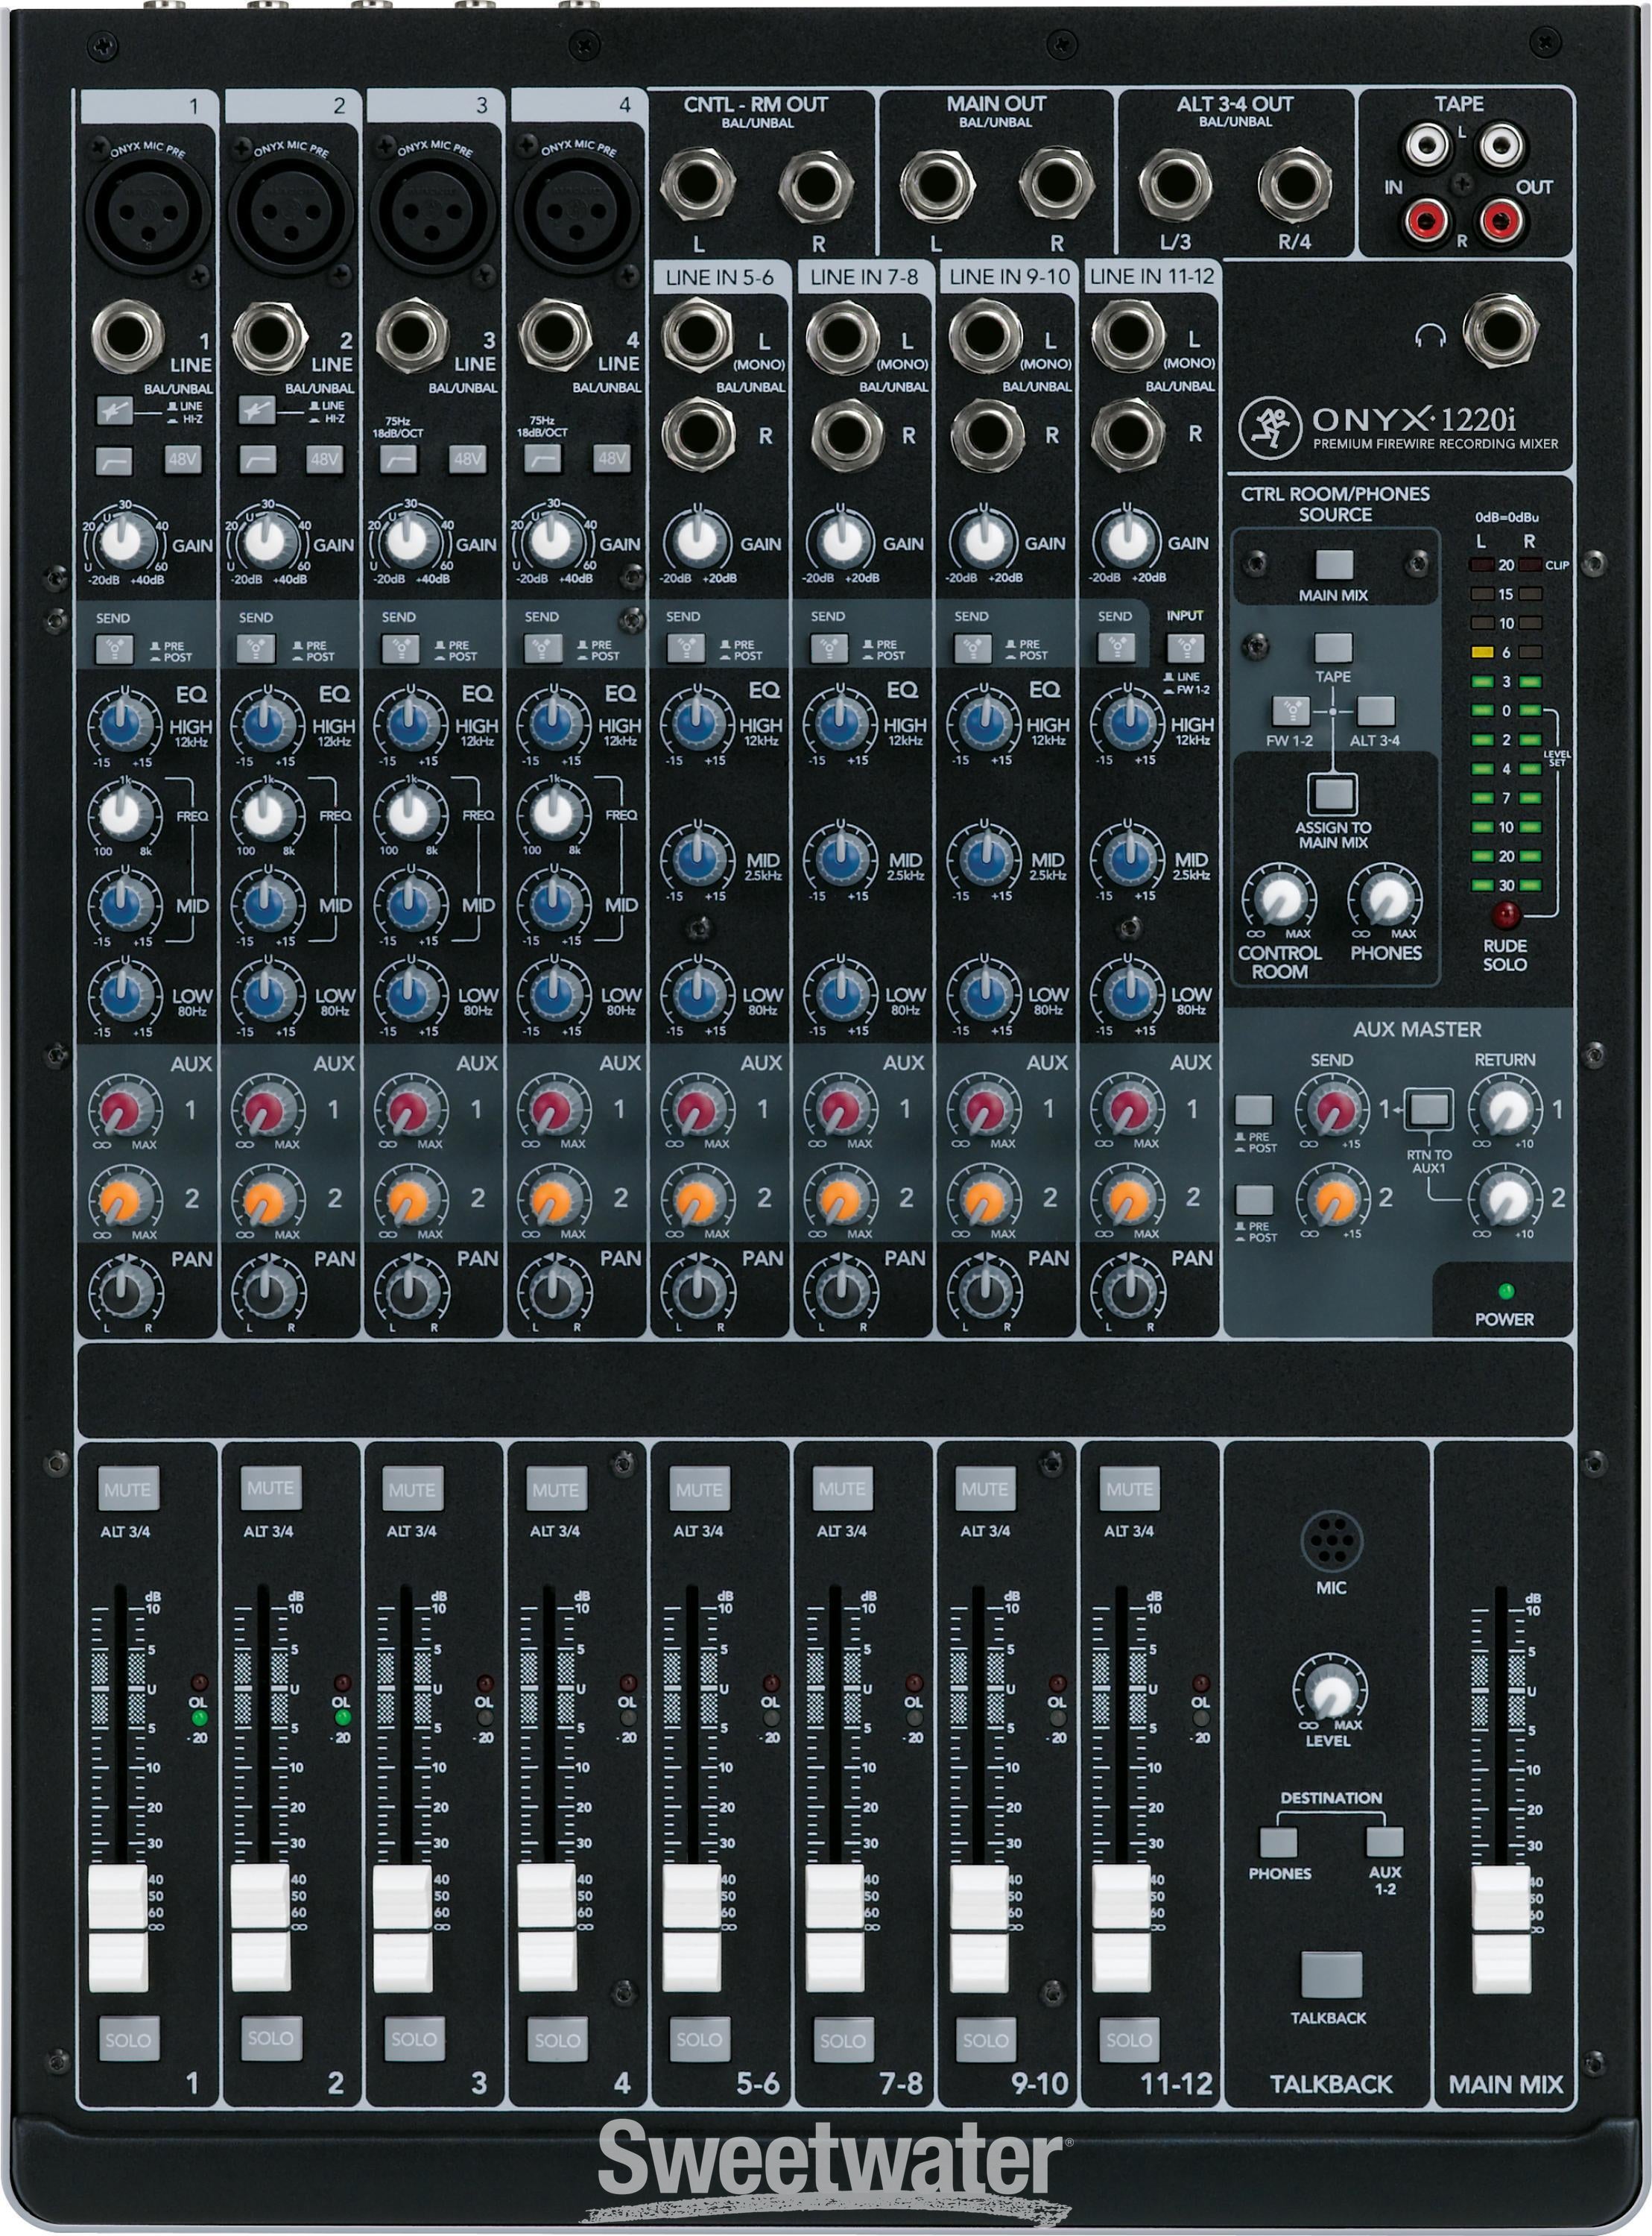Solo channel 2
Viewport: 1652px width, 2236px height.
pyautogui.click(x=270, y=2038)
